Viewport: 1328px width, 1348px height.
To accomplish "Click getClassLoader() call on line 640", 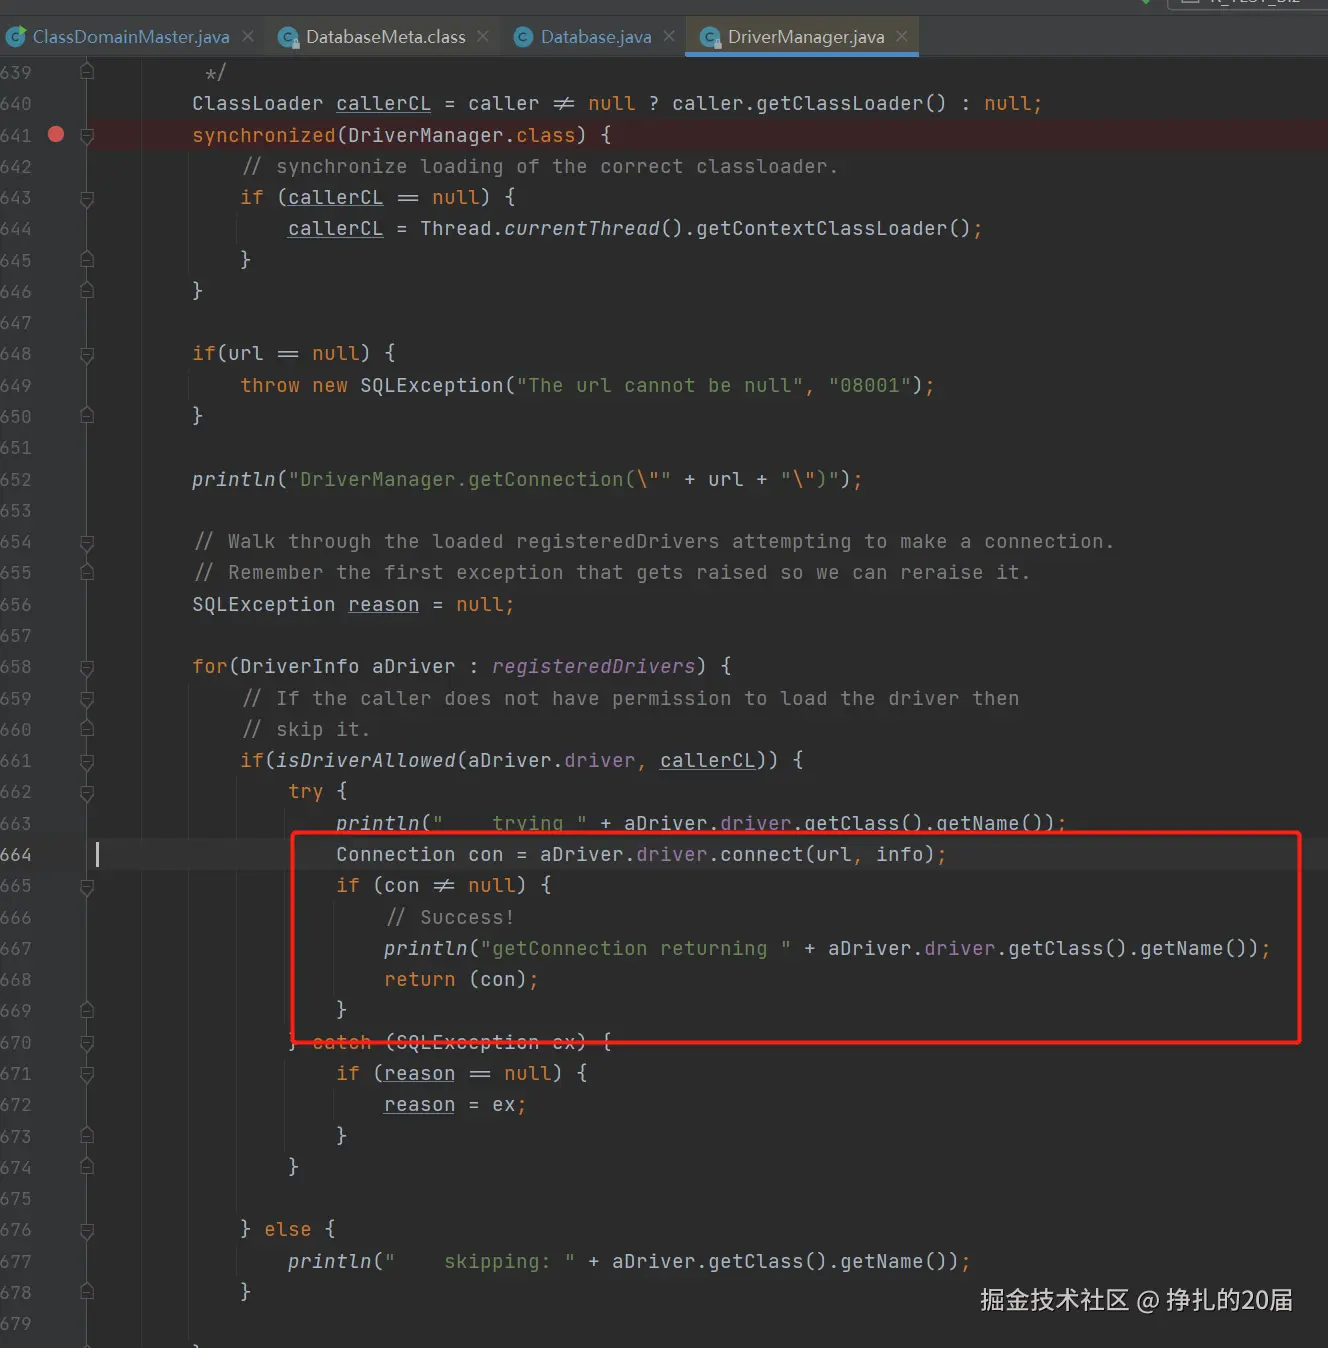I will point(851,104).
